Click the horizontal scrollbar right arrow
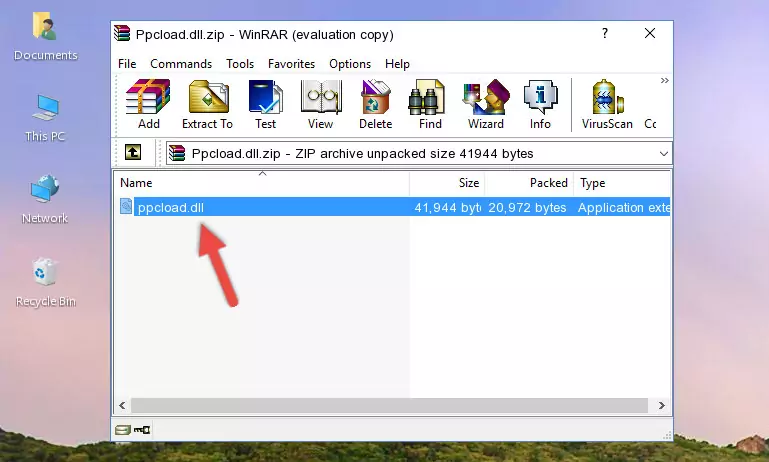Viewport: 769px width, 462px height. click(x=662, y=405)
